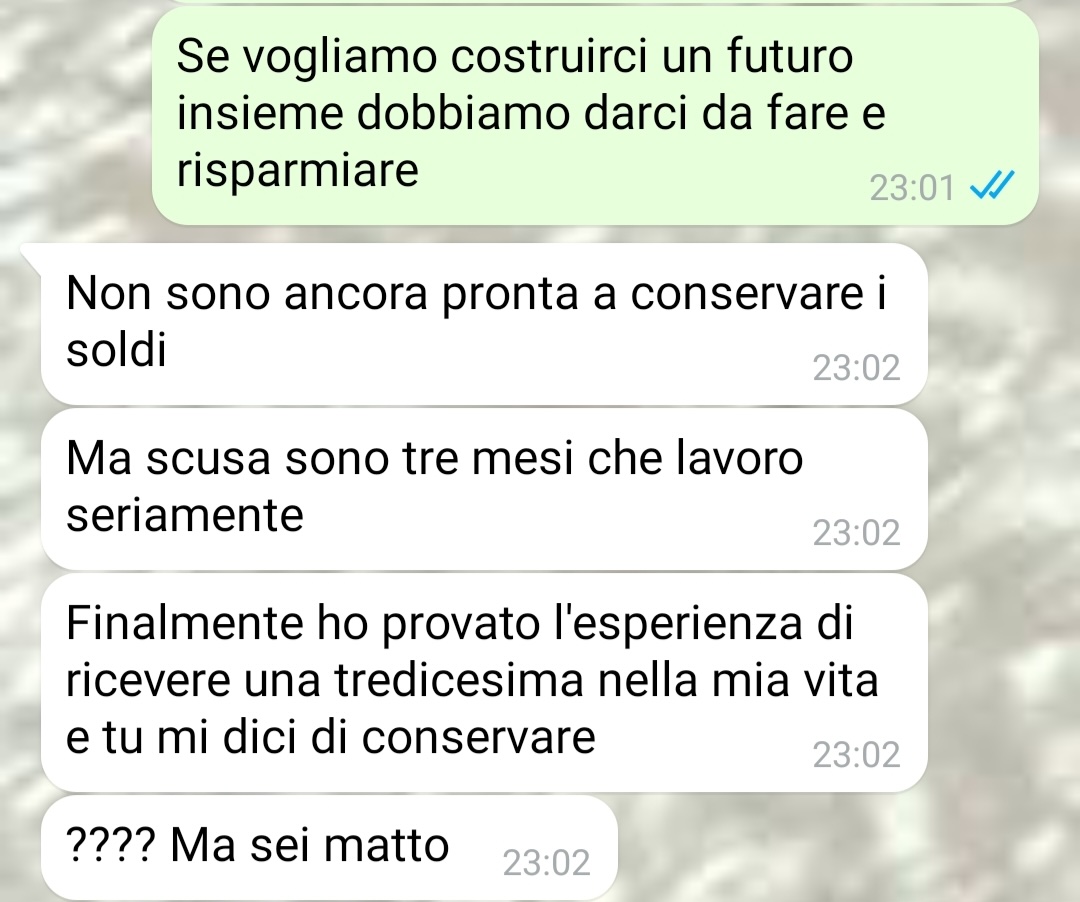Tap the 23:01 timestamp on sent message

click(912, 188)
